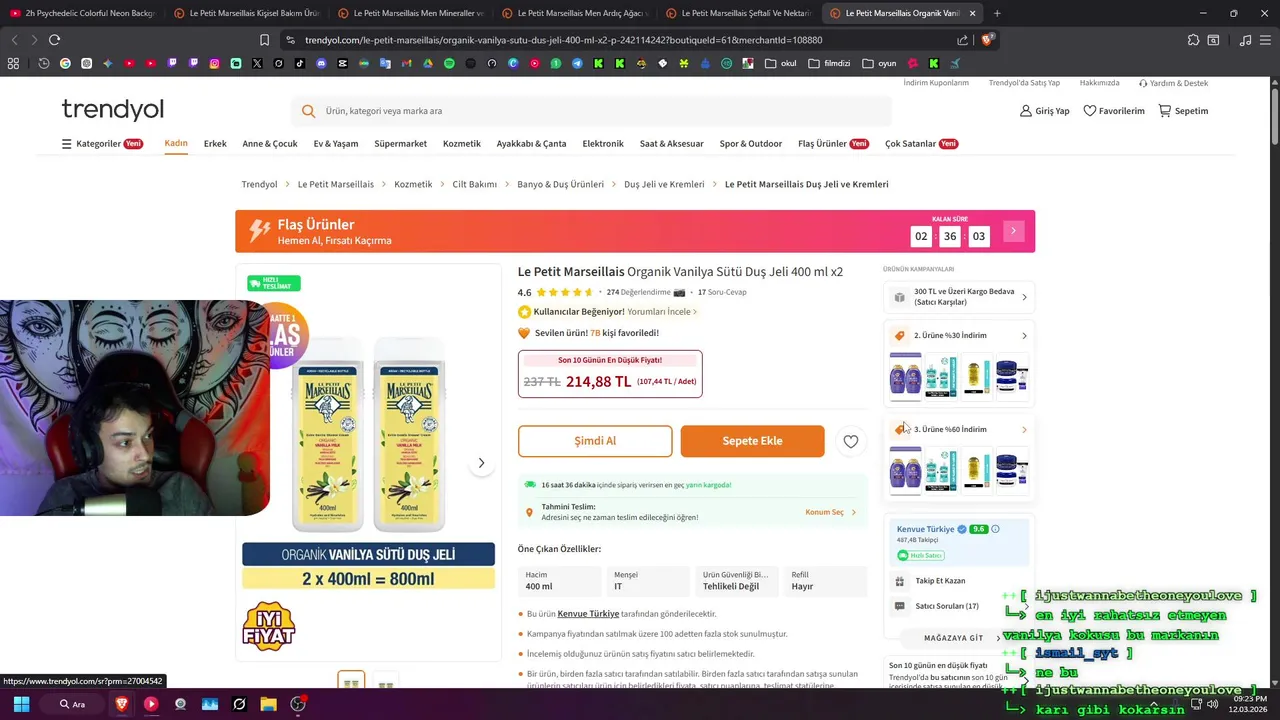1280x720 pixels.
Task: Click the Windows taskbar search box
Action: pos(73,704)
